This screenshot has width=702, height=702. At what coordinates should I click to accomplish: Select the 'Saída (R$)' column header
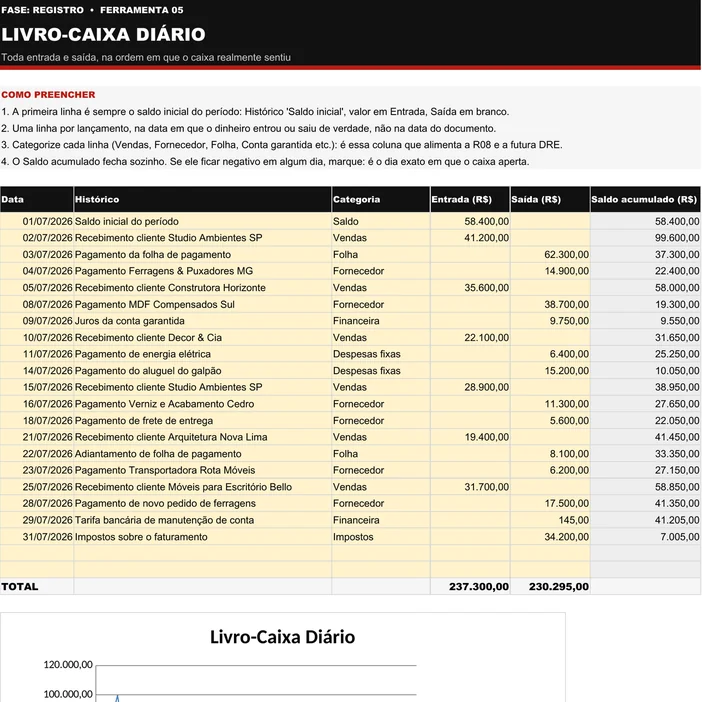(x=550, y=199)
